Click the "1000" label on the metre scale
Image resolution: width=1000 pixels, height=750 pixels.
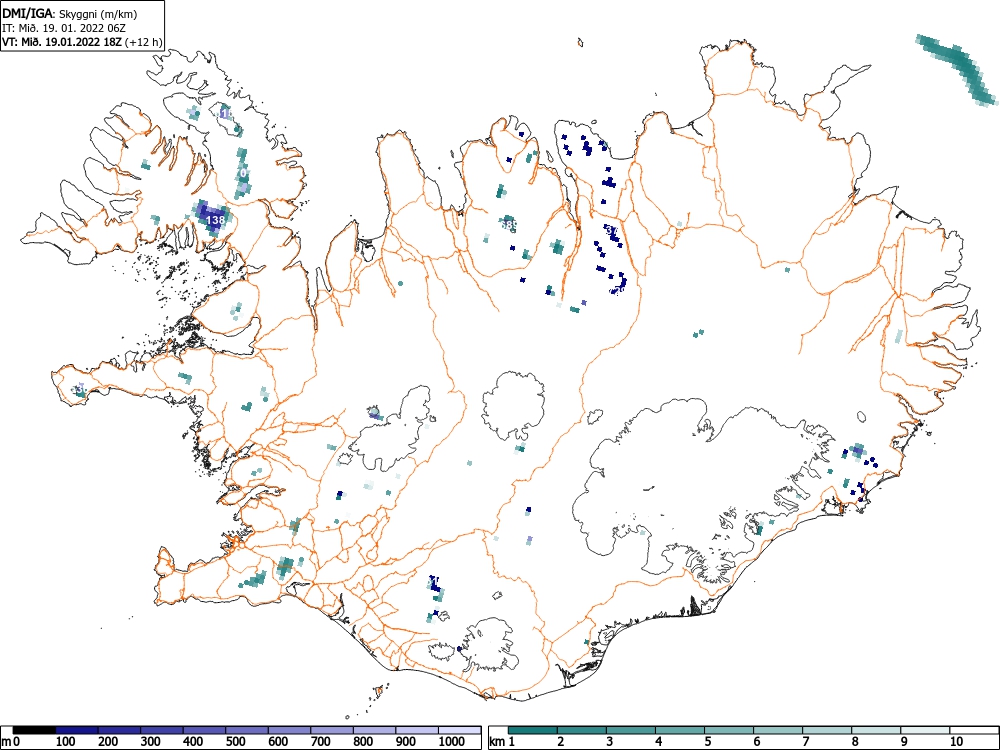click(x=452, y=742)
